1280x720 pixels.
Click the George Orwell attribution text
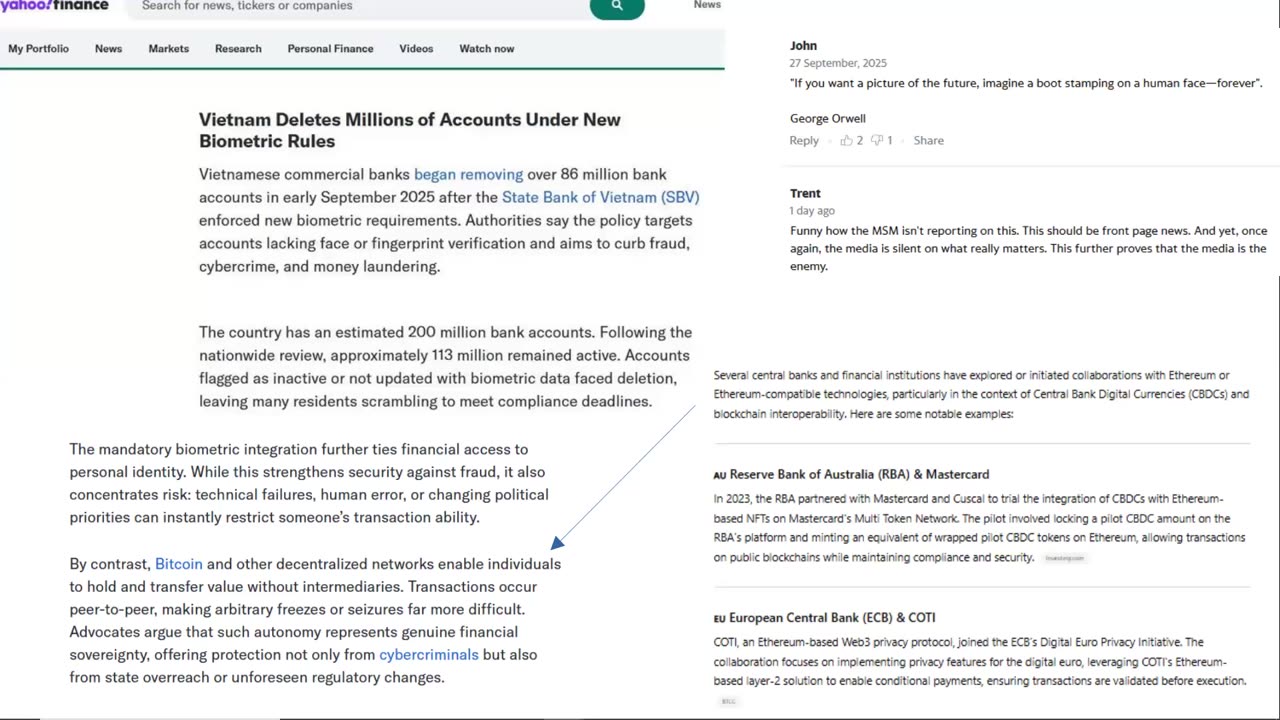click(828, 118)
